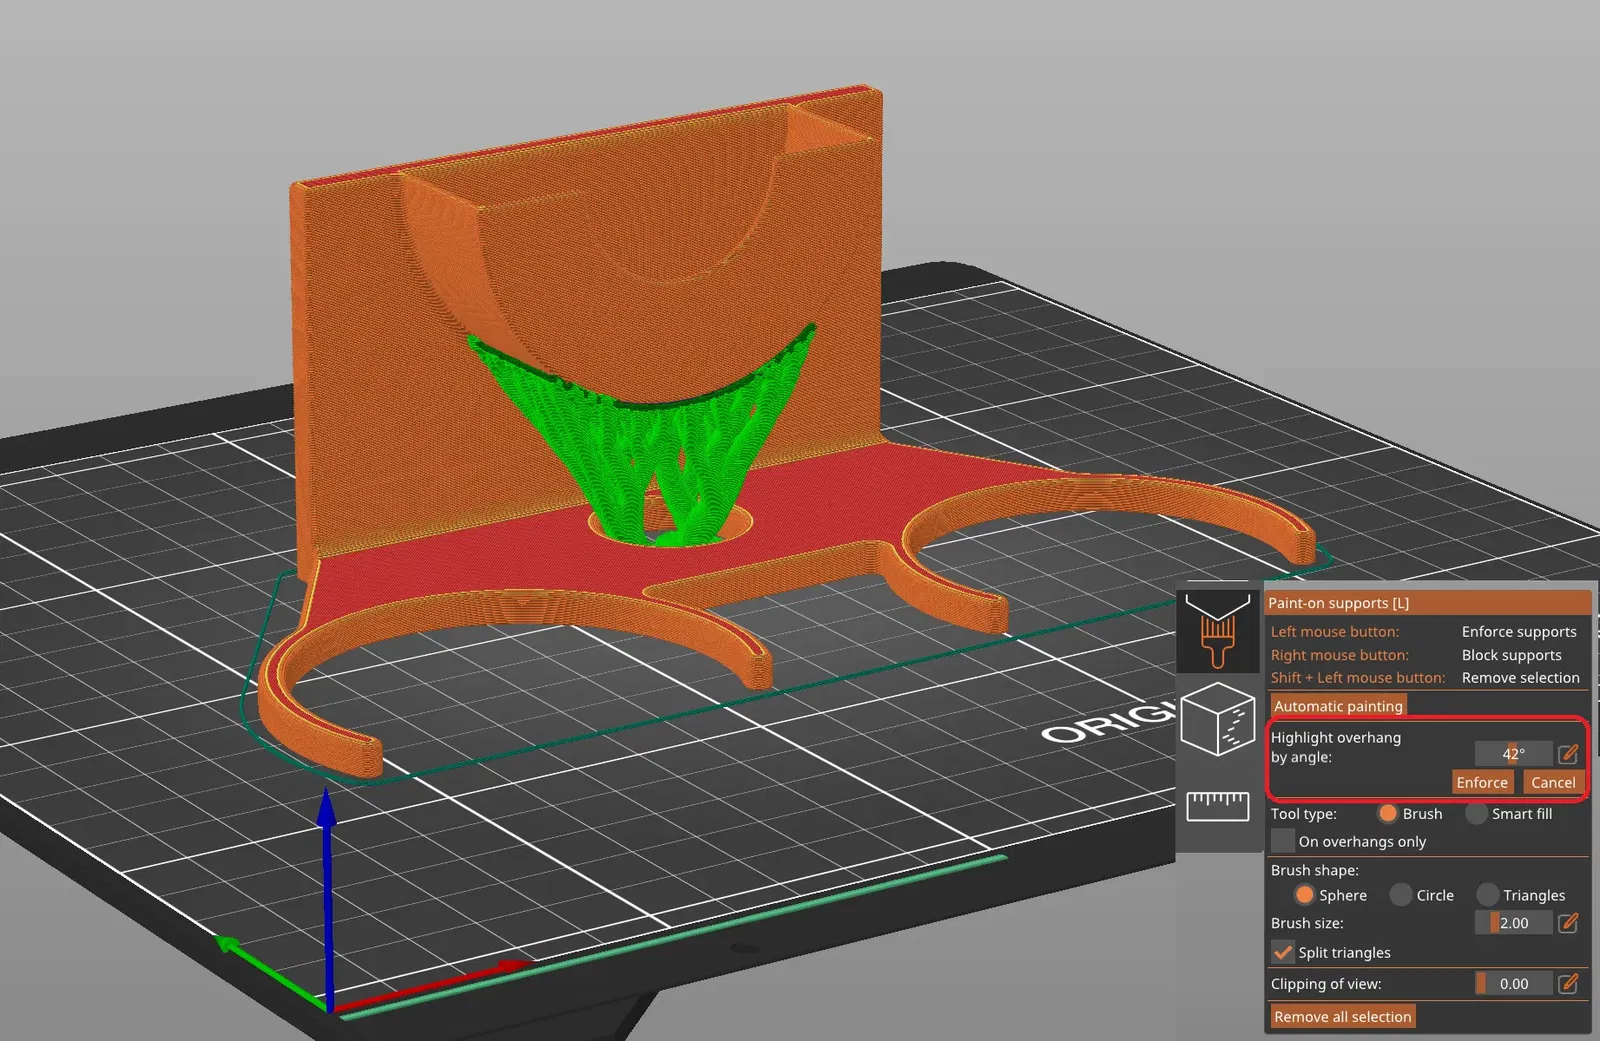The image size is (1600, 1041).
Task: Click Remove all selection button
Action: pos(1343,1017)
